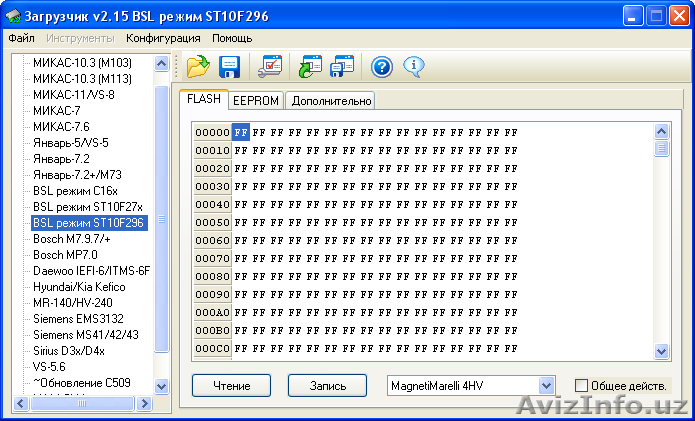Click the info speech bubble icon
Screen dimensions: 695x421
tap(413, 66)
